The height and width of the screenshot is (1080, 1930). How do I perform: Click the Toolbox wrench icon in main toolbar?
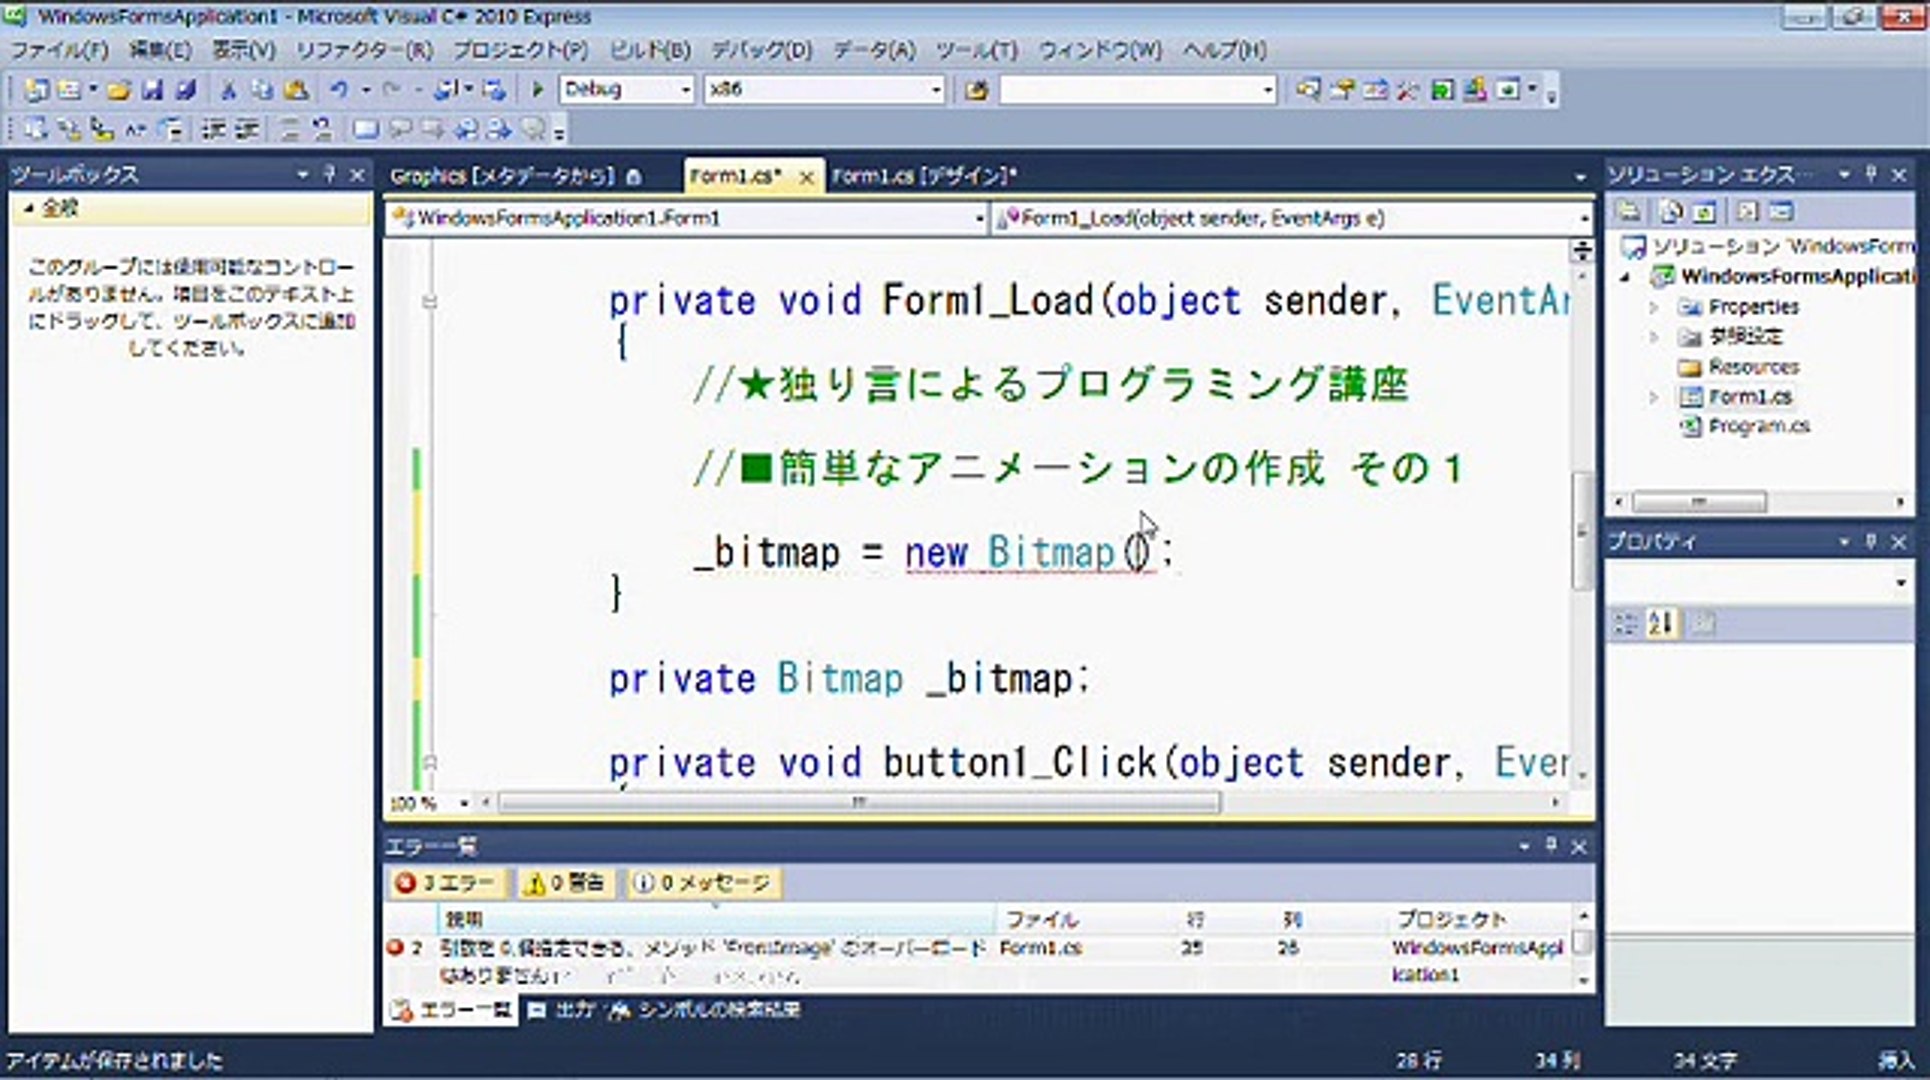point(1407,90)
